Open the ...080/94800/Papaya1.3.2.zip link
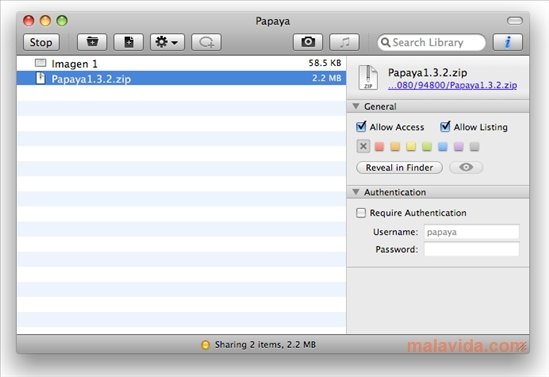Screen dimensions: 549x377 pyautogui.click(x=452, y=85)
